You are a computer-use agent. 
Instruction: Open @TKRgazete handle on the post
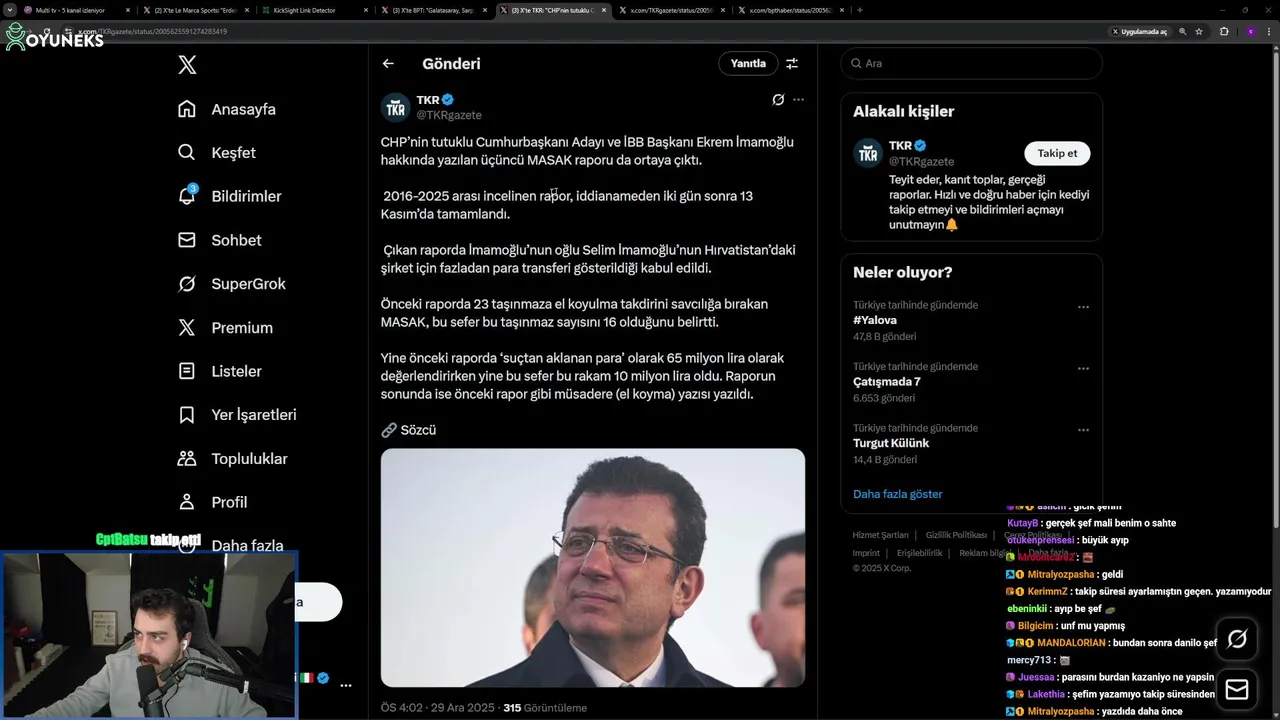point(449,115)
